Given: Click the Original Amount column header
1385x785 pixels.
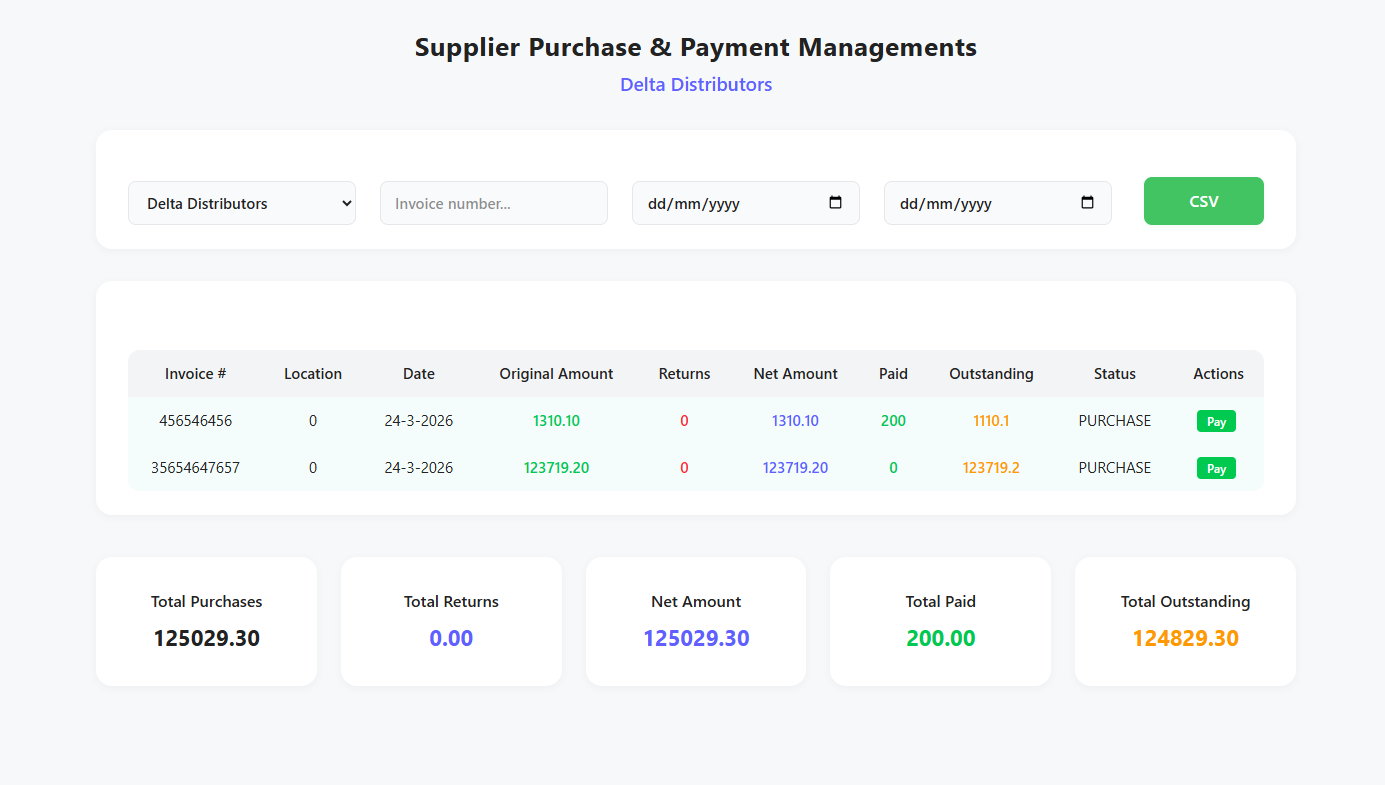Looking at the screenshot, I should pos(556,374).
